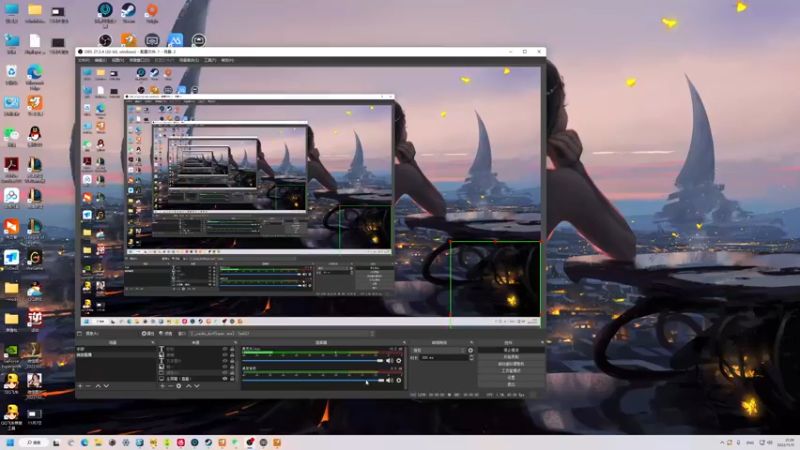Open the Windows Start menu
The height and width of the screenshot is (450, 800).
coord(10,442)
